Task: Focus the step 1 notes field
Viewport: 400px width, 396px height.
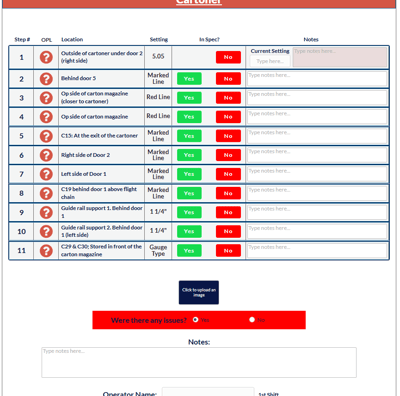Action: (x=340, y=57)
